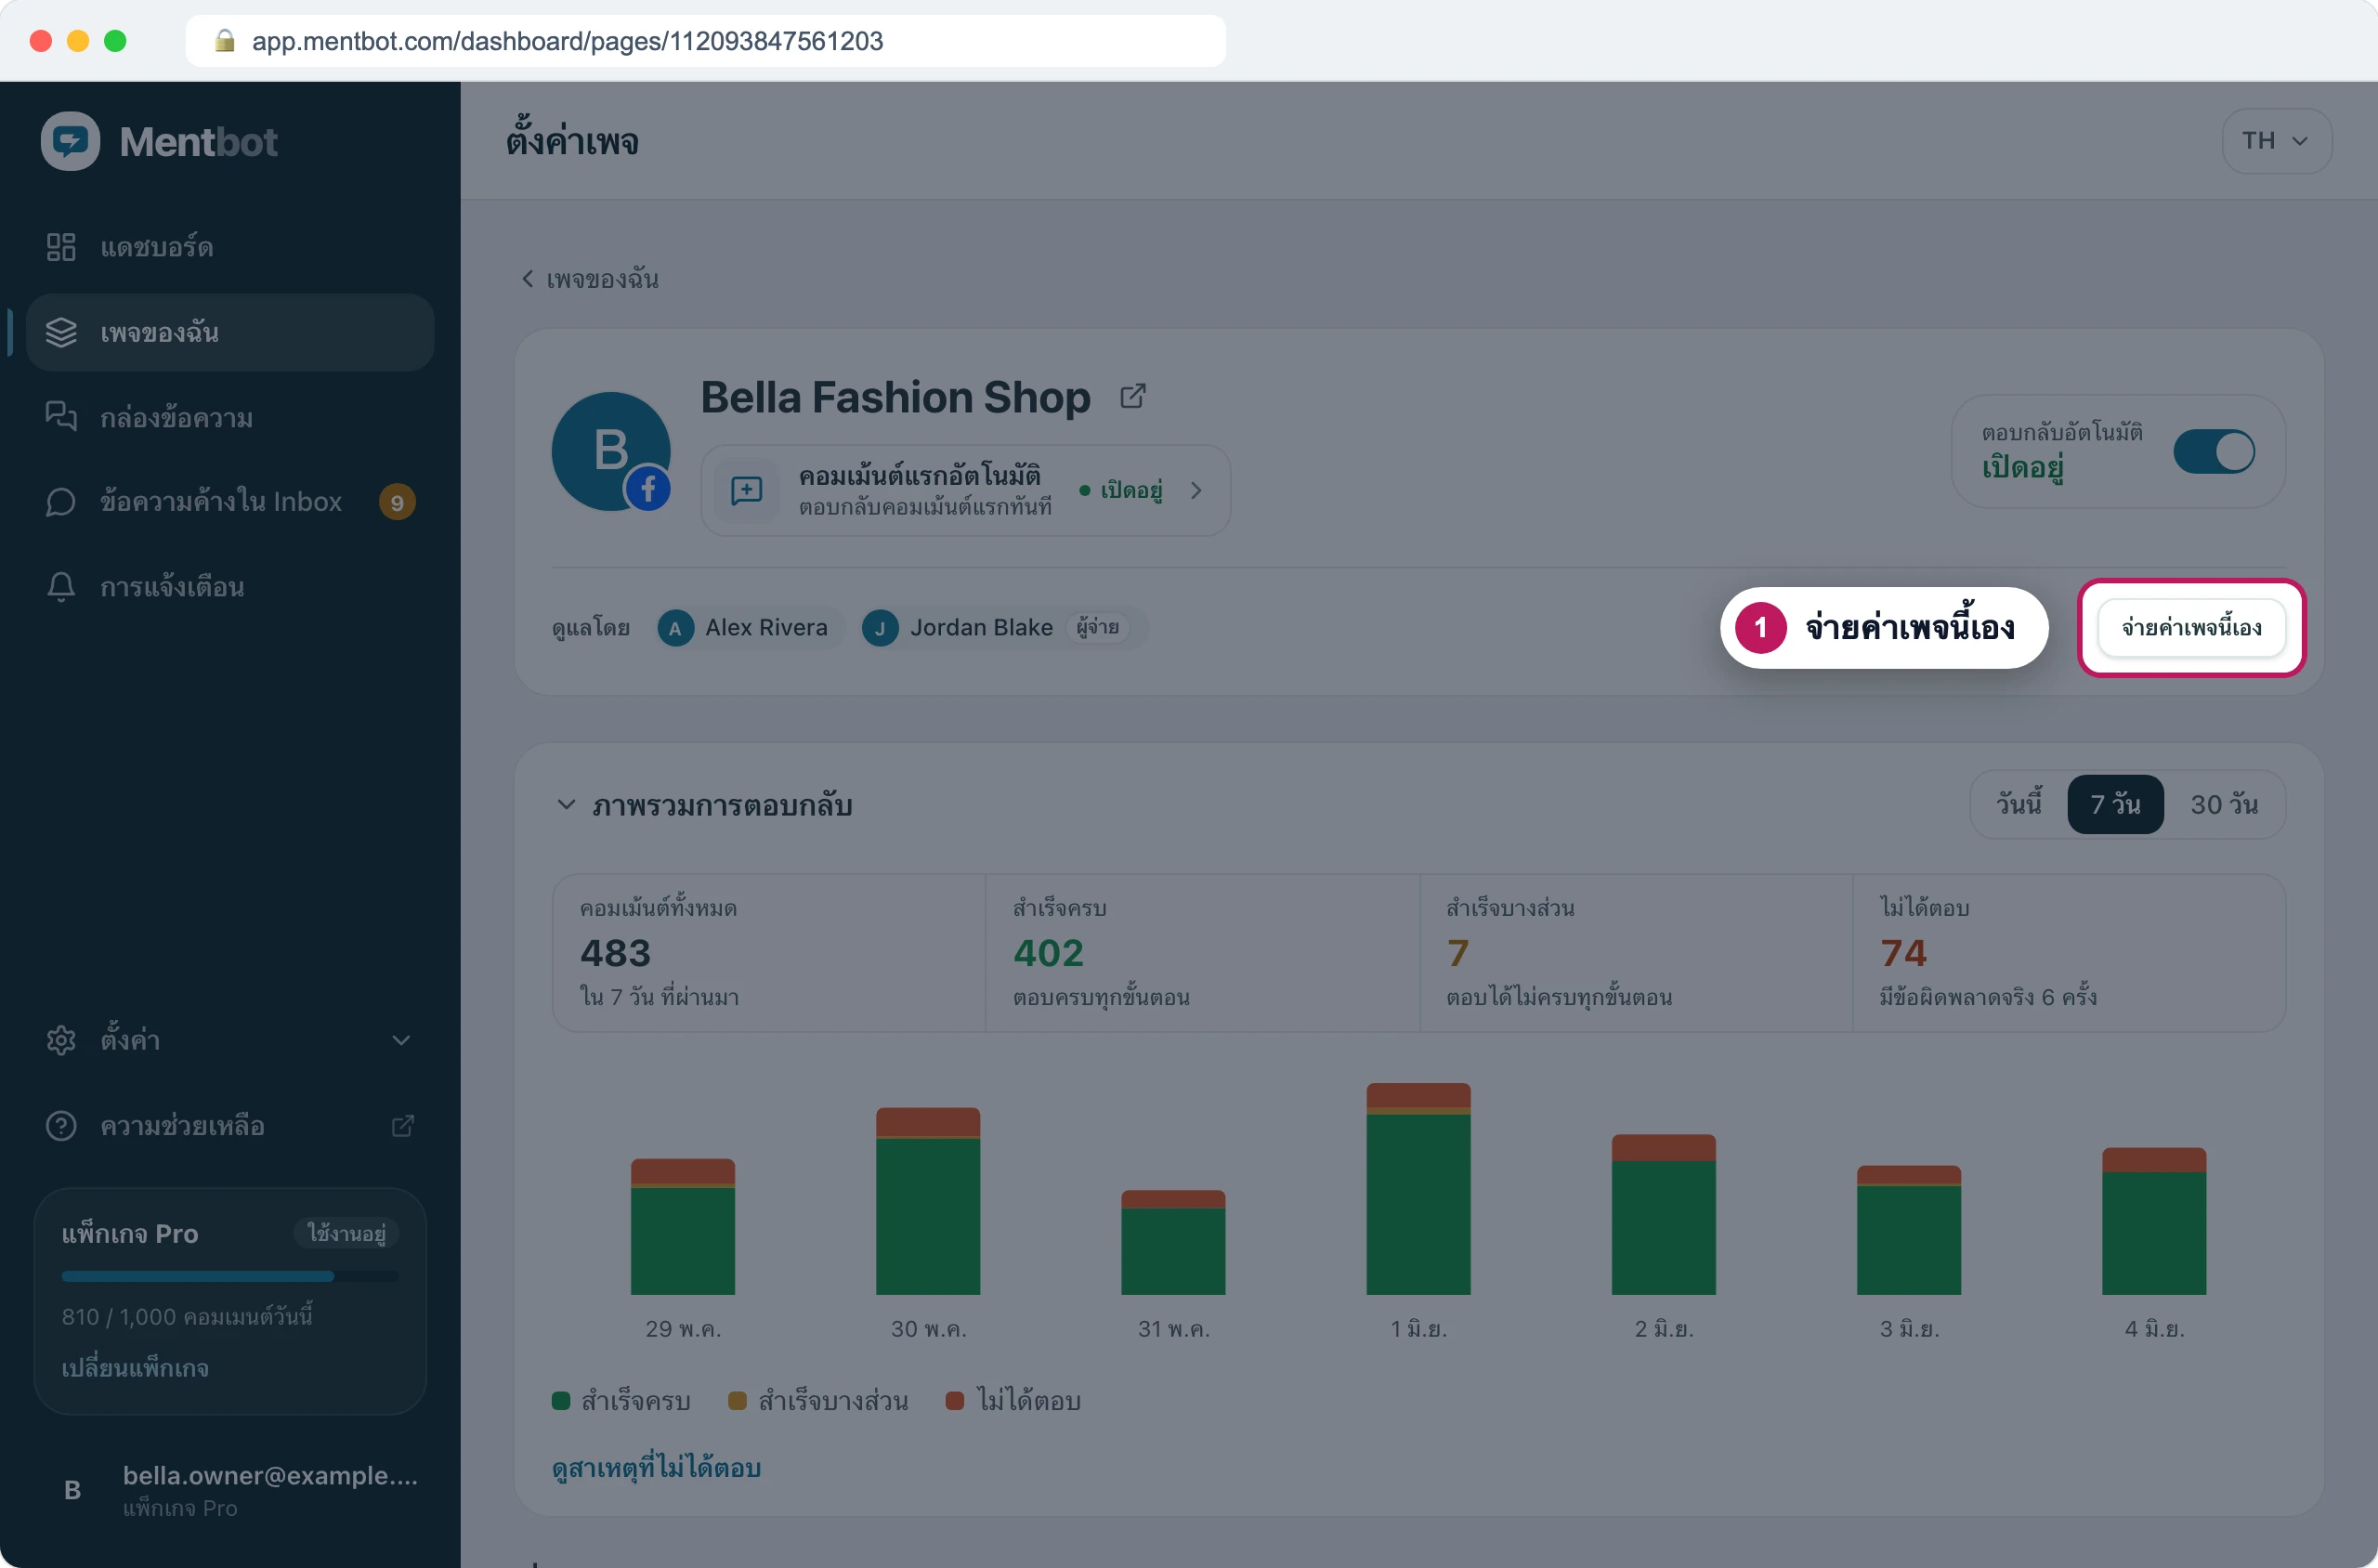
Task: Select the 30 วัน time range tab
Action: 2224,804
